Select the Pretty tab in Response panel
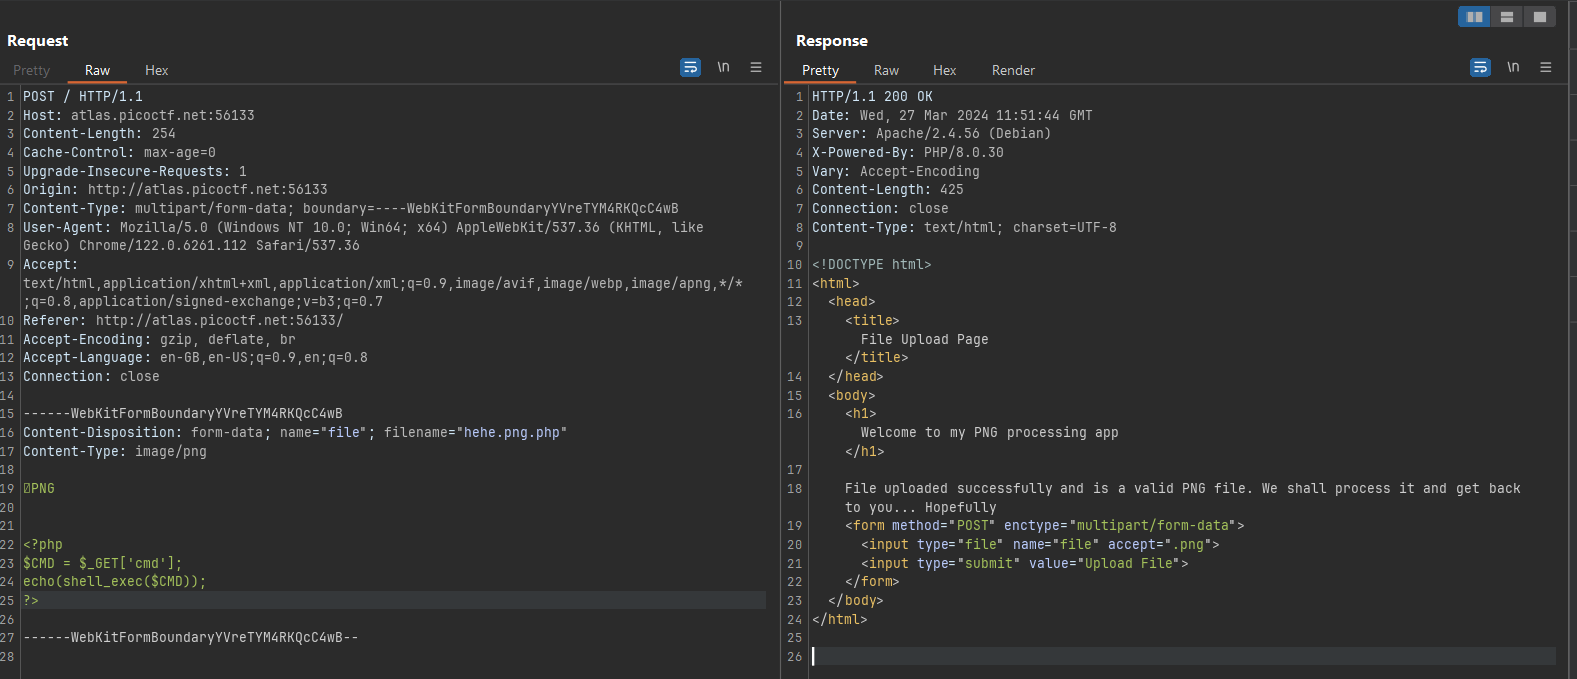 point(820,70)
